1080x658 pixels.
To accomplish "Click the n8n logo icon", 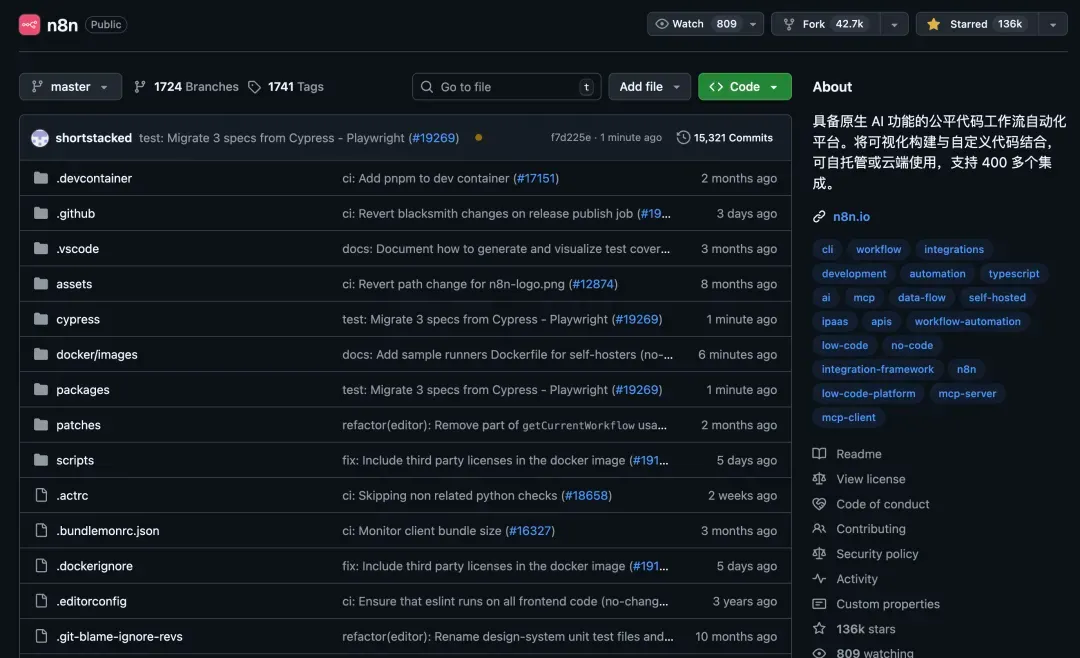I will pos(28,24).
